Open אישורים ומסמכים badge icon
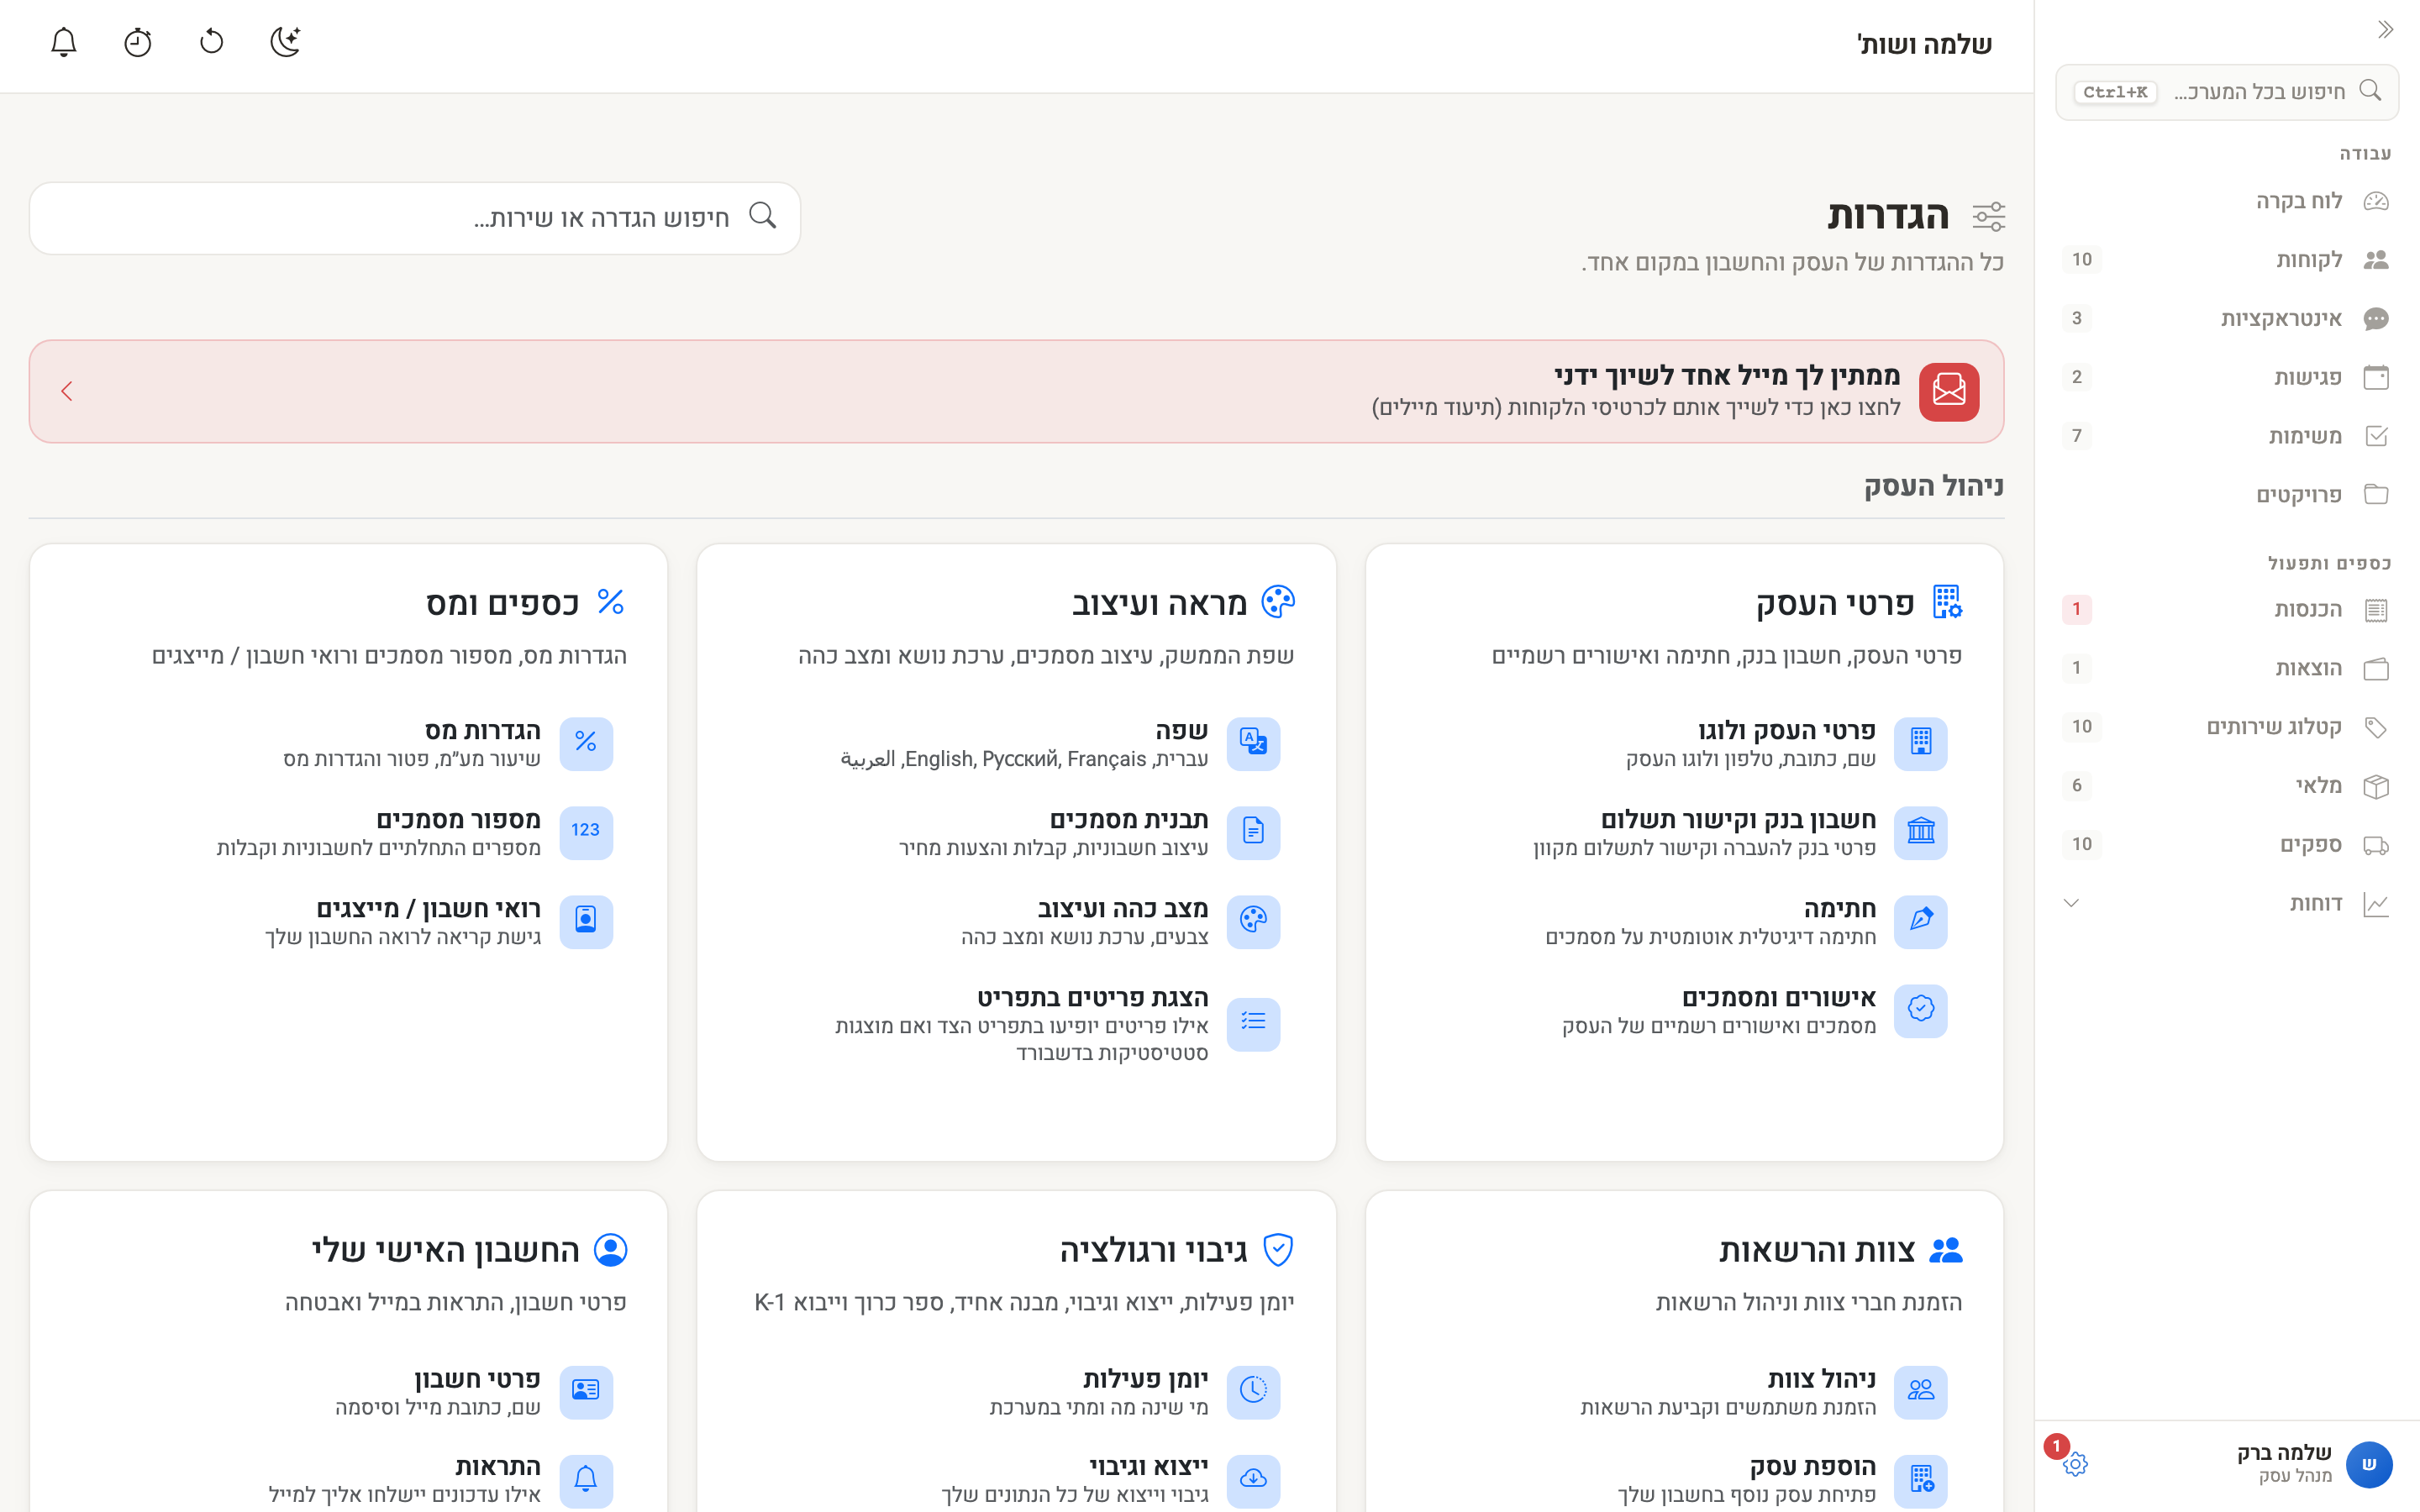Image resolution: width=2420 pixels, height=1512 pixels. pos(1920,1010)
